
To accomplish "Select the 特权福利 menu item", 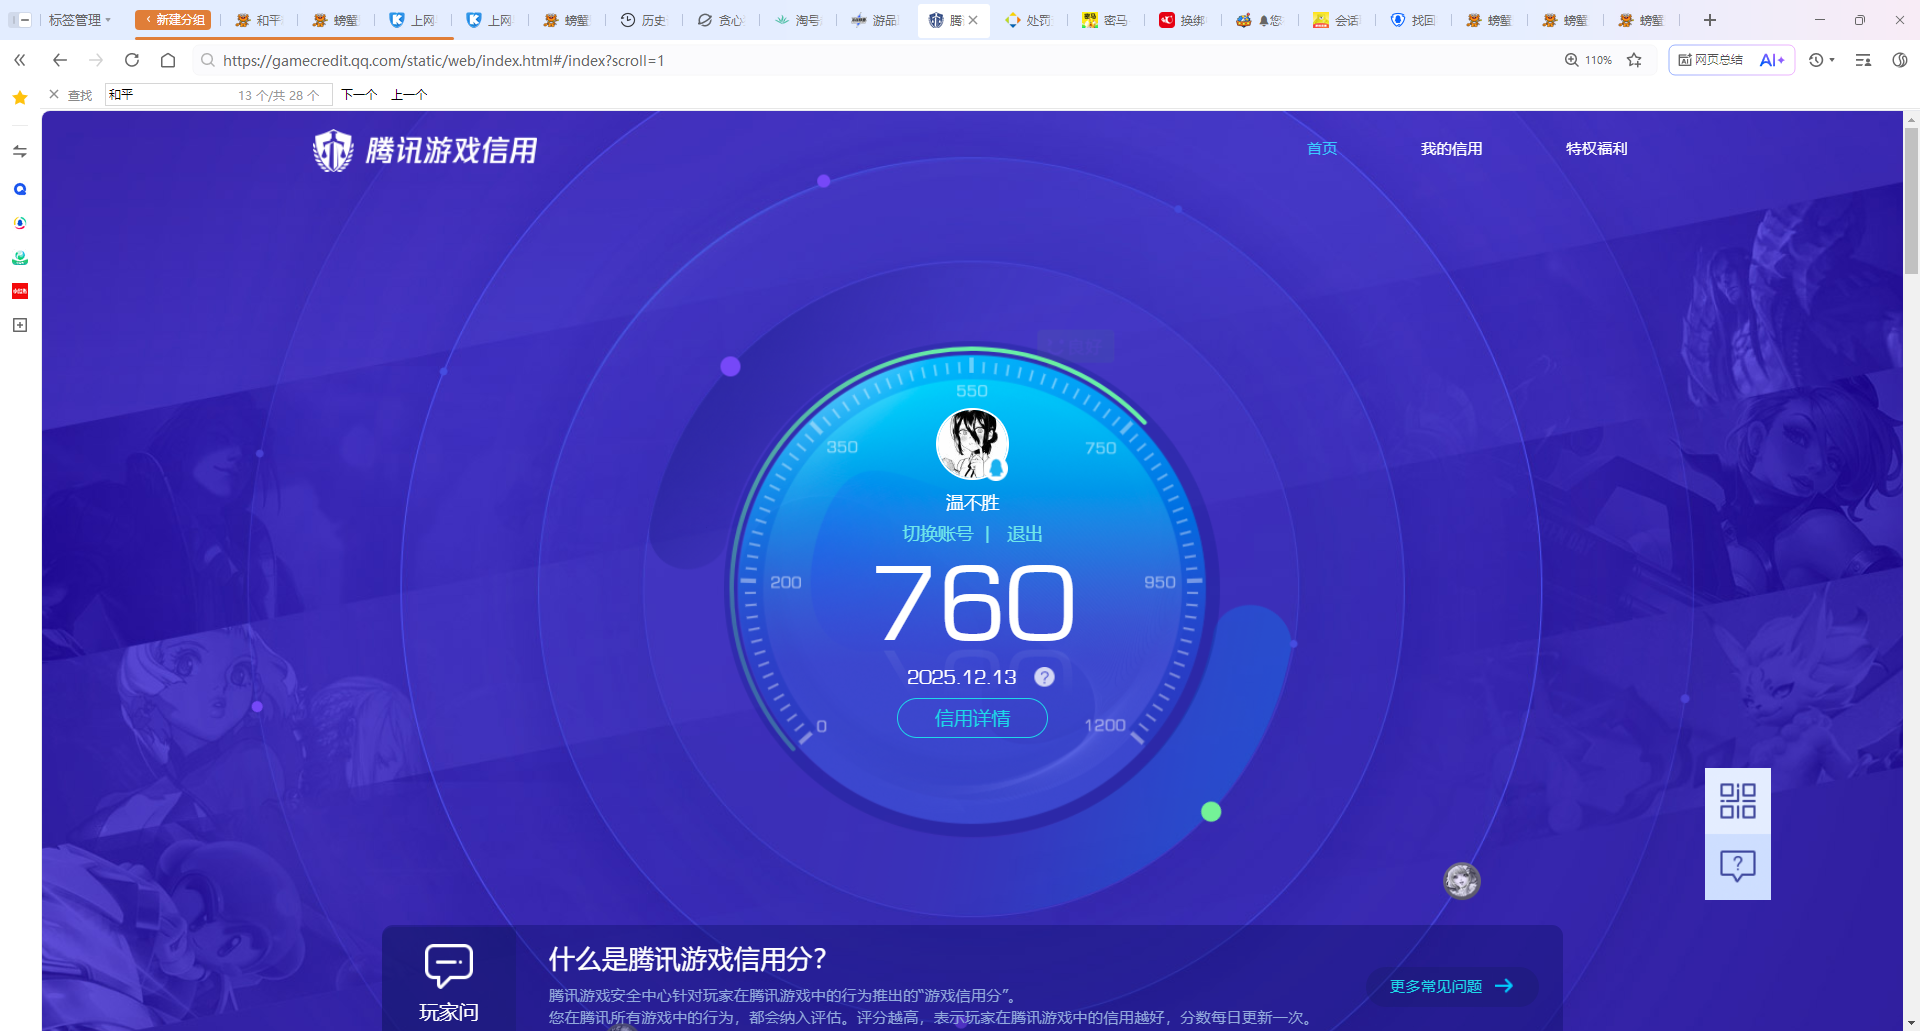I will (1596, 148).
